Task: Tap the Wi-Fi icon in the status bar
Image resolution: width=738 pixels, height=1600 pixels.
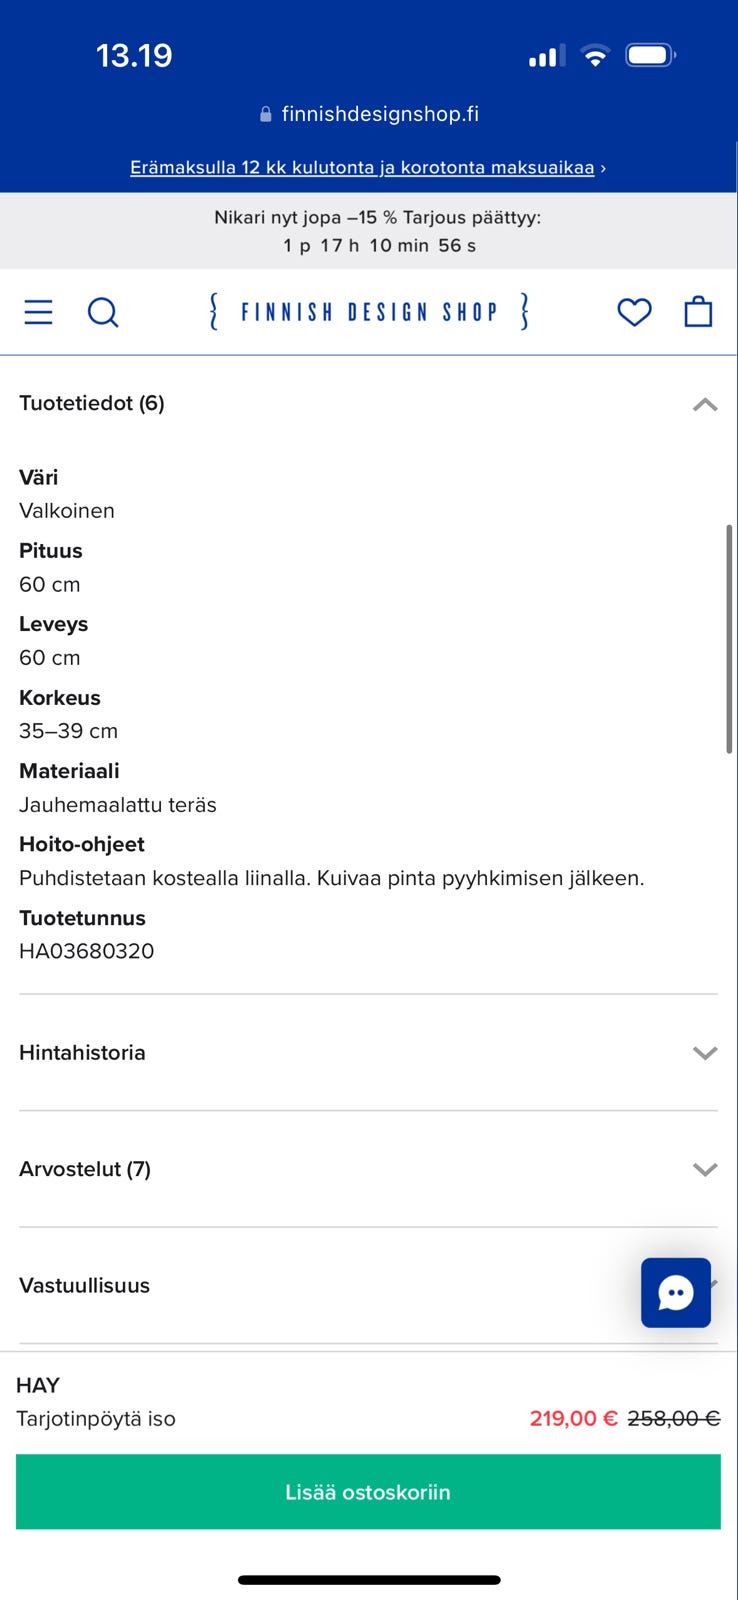Action: (x=595, y=55)
